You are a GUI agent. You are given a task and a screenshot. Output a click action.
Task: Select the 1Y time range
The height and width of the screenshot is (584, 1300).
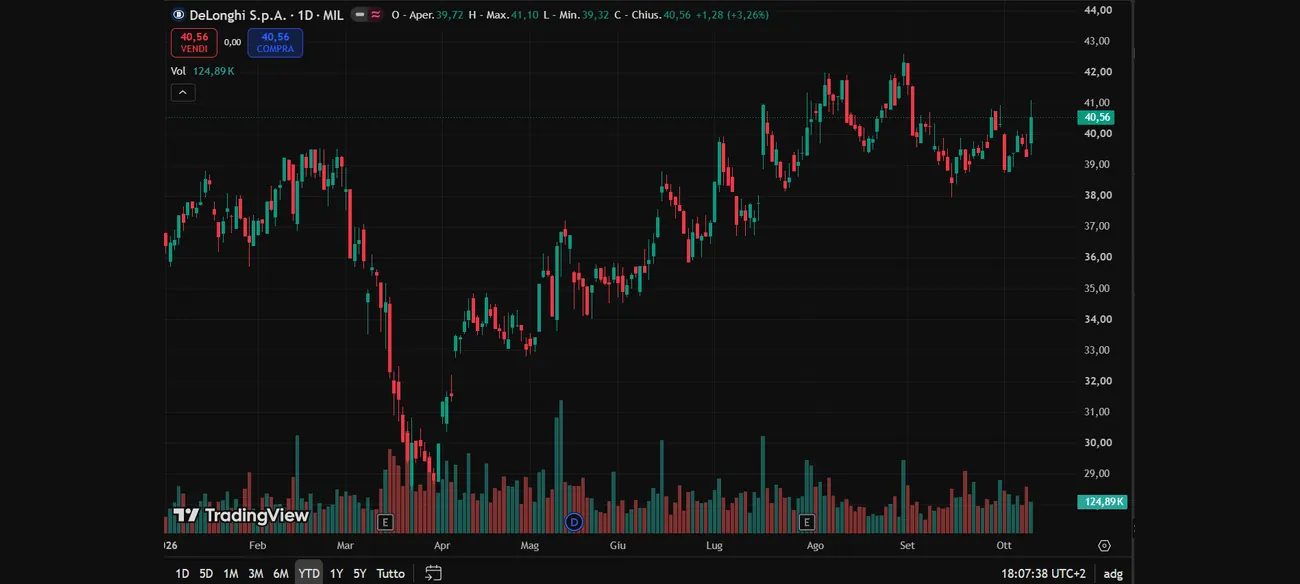pyautogui.click(x=336, y=573)
